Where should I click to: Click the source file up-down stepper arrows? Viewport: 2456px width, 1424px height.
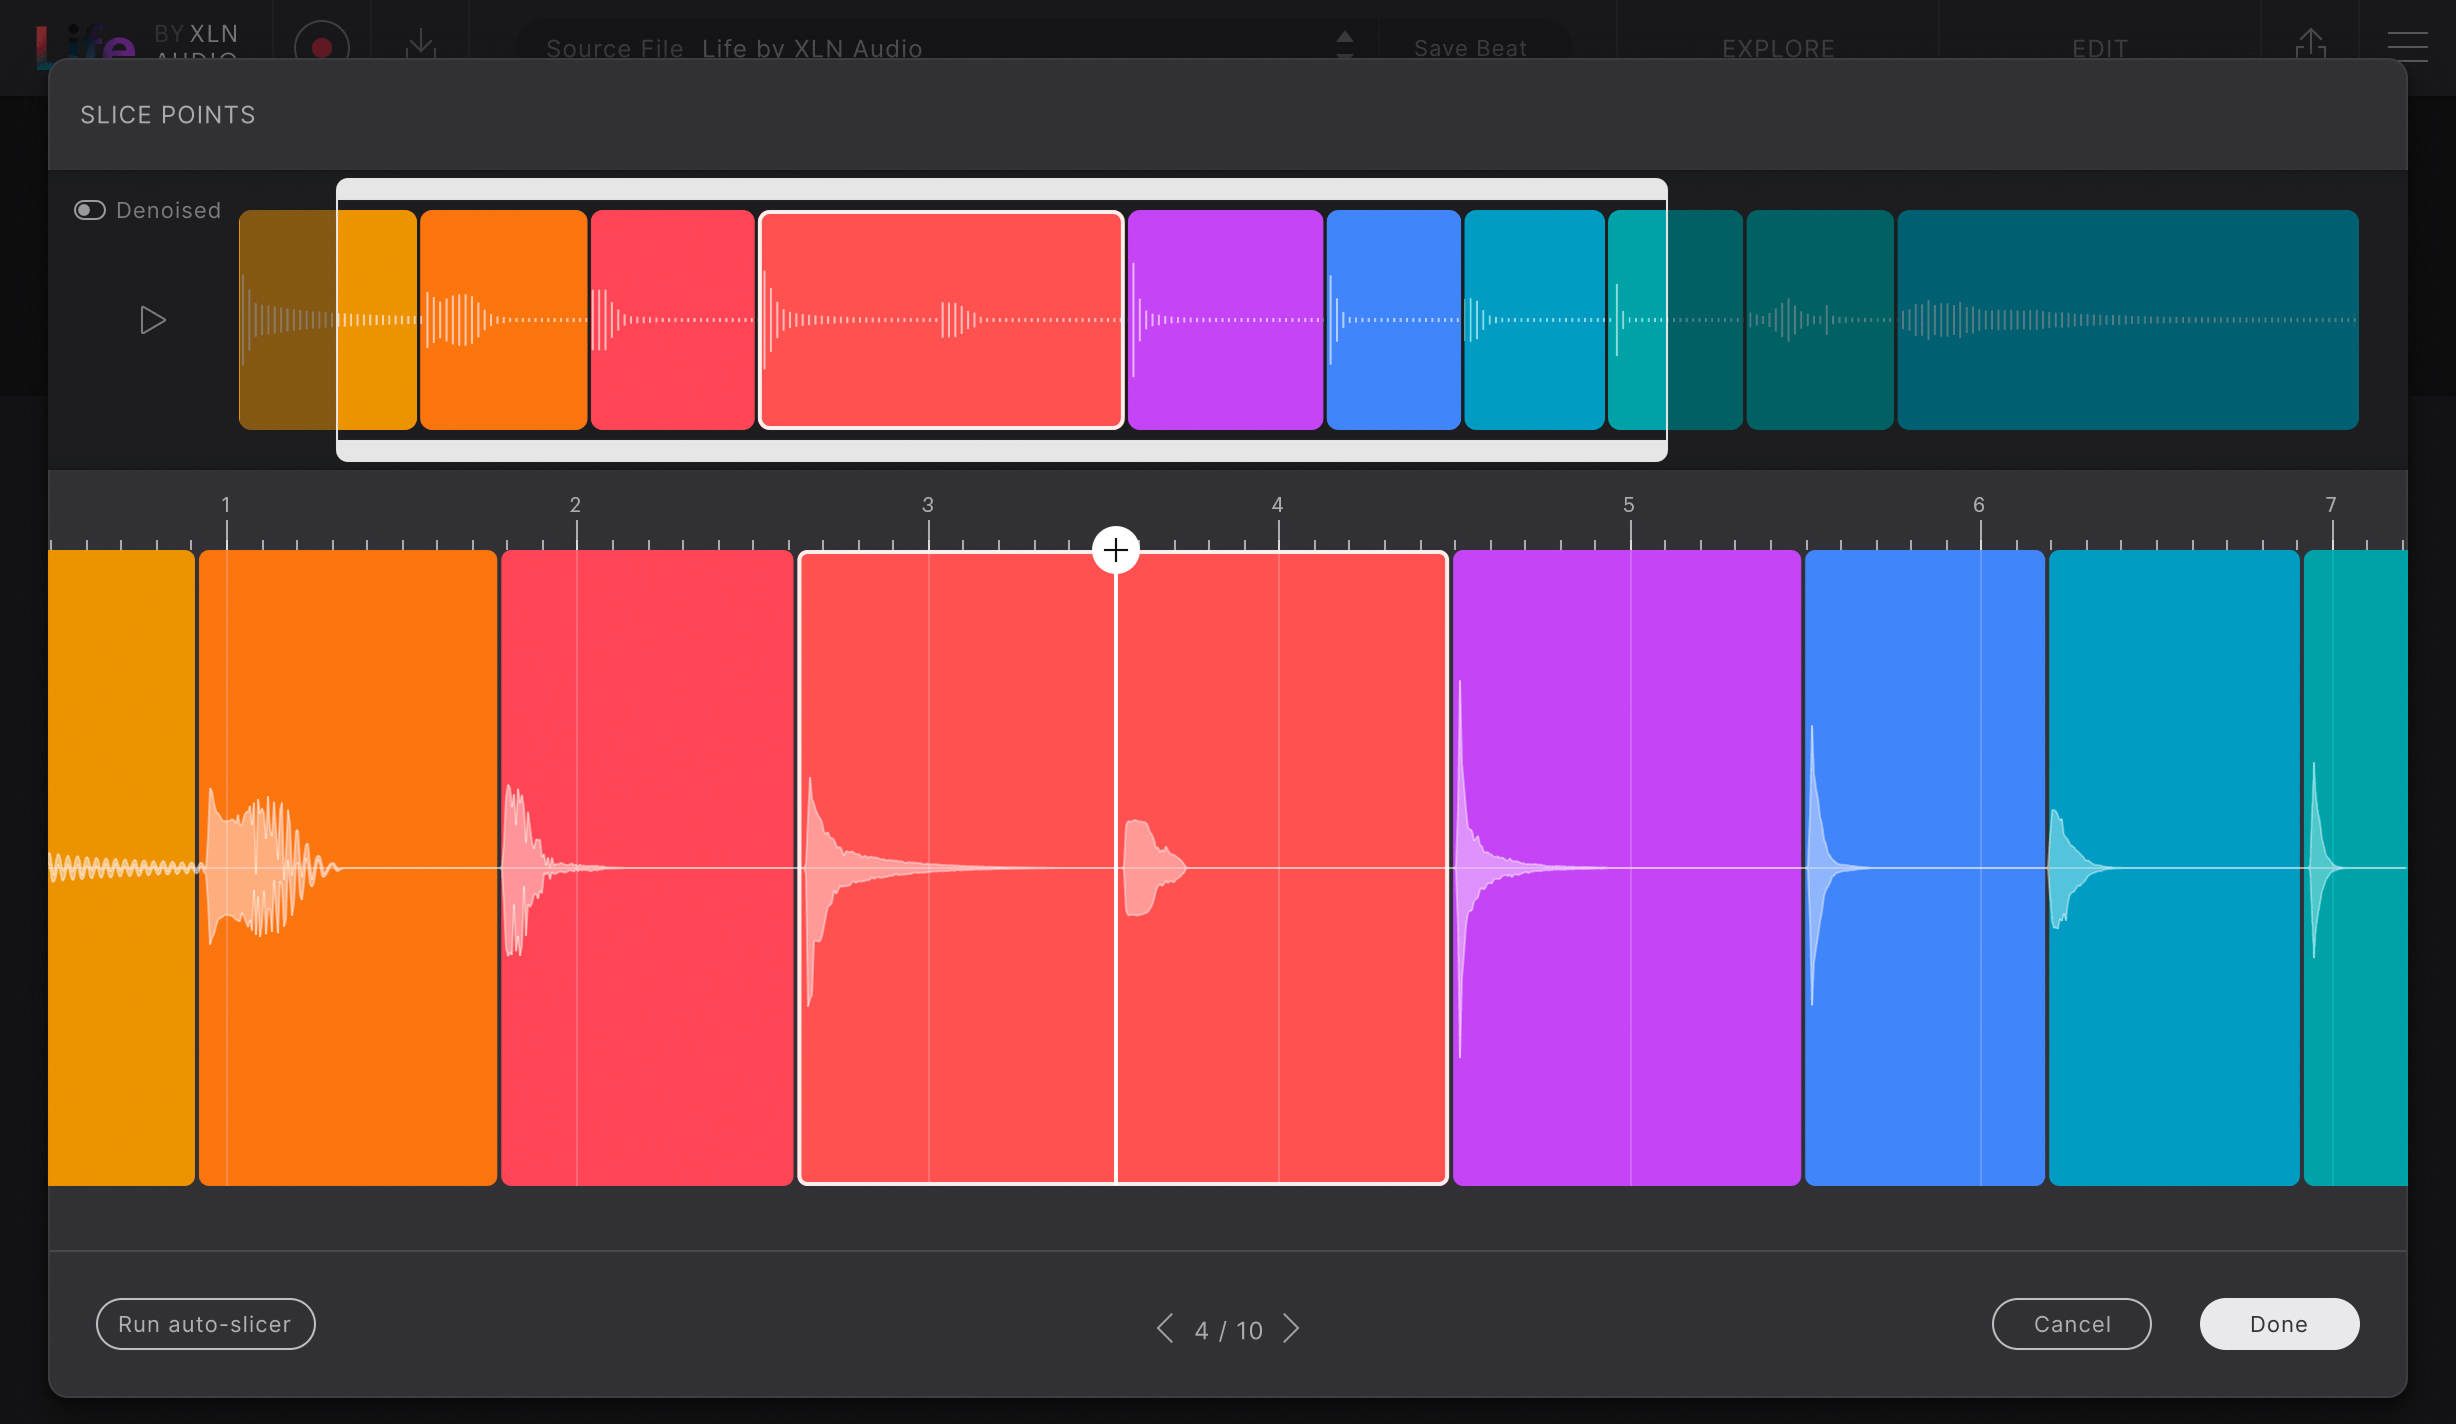click(1345, 44)
